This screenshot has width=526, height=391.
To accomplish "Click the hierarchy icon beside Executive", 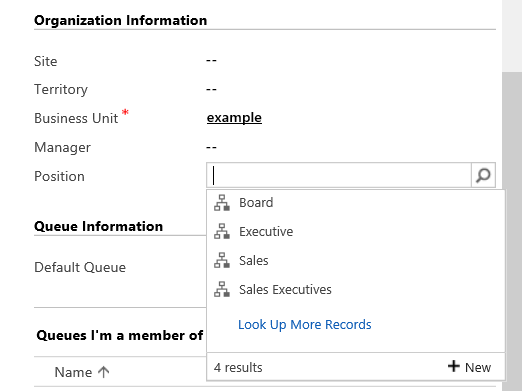I will coord(222,231).
